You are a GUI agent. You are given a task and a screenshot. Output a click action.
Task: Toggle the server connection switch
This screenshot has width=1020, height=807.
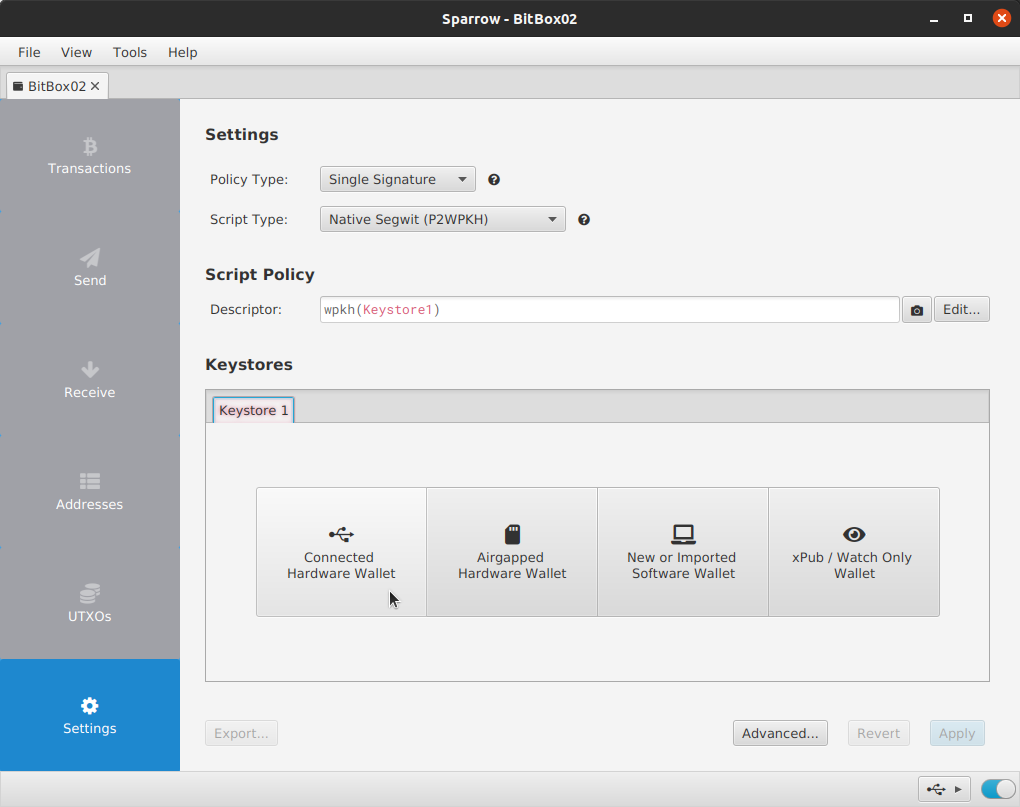998,789
